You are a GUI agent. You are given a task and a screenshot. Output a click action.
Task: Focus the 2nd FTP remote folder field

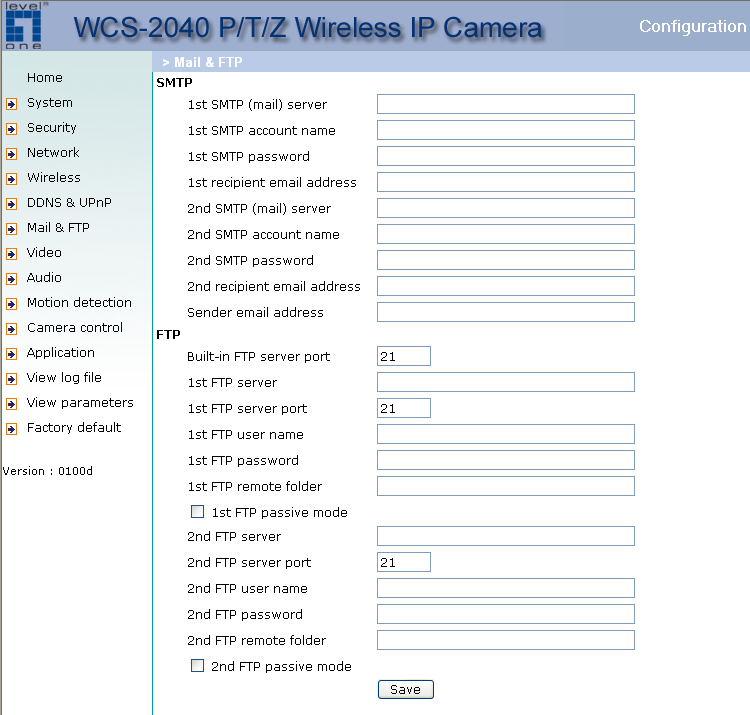(x=506, y=640)
